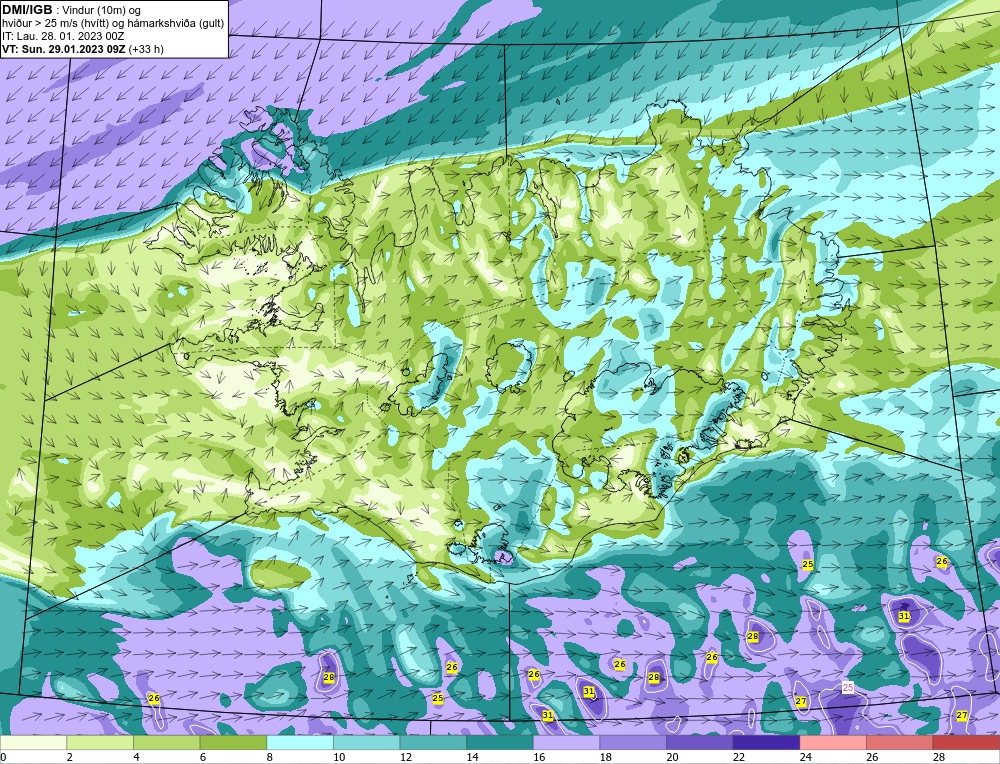Viewport: 1000px width, 764px height.
Task: Click the 'VT: Sun. 29.01.2023 09Z' valid time
Action: coord(64,49)
